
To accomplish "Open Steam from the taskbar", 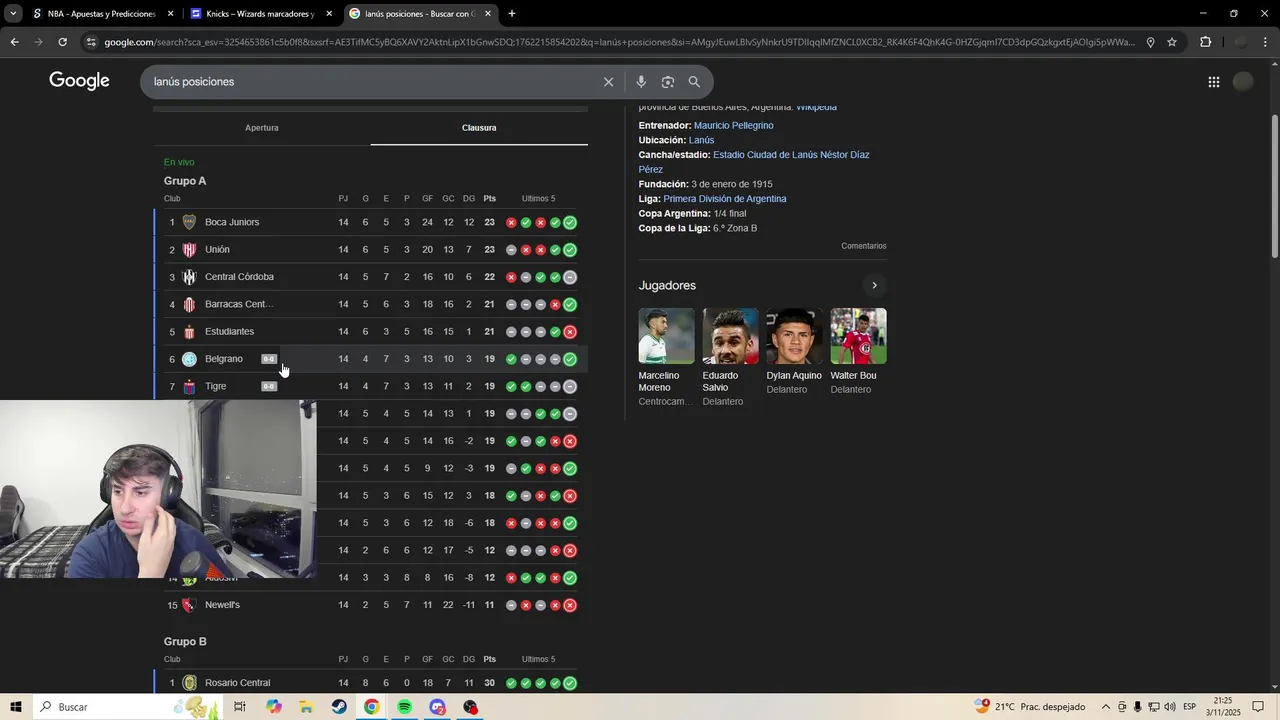I will (x=339, y=707).
